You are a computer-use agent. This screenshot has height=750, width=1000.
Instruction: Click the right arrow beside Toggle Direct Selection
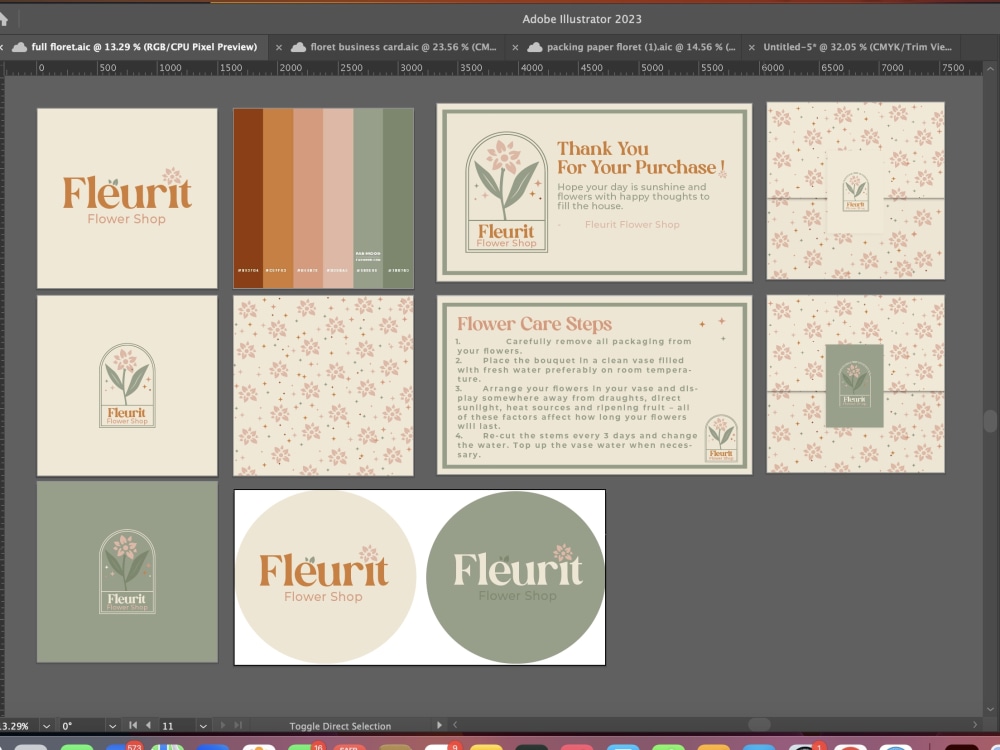[x=442, y=725]
